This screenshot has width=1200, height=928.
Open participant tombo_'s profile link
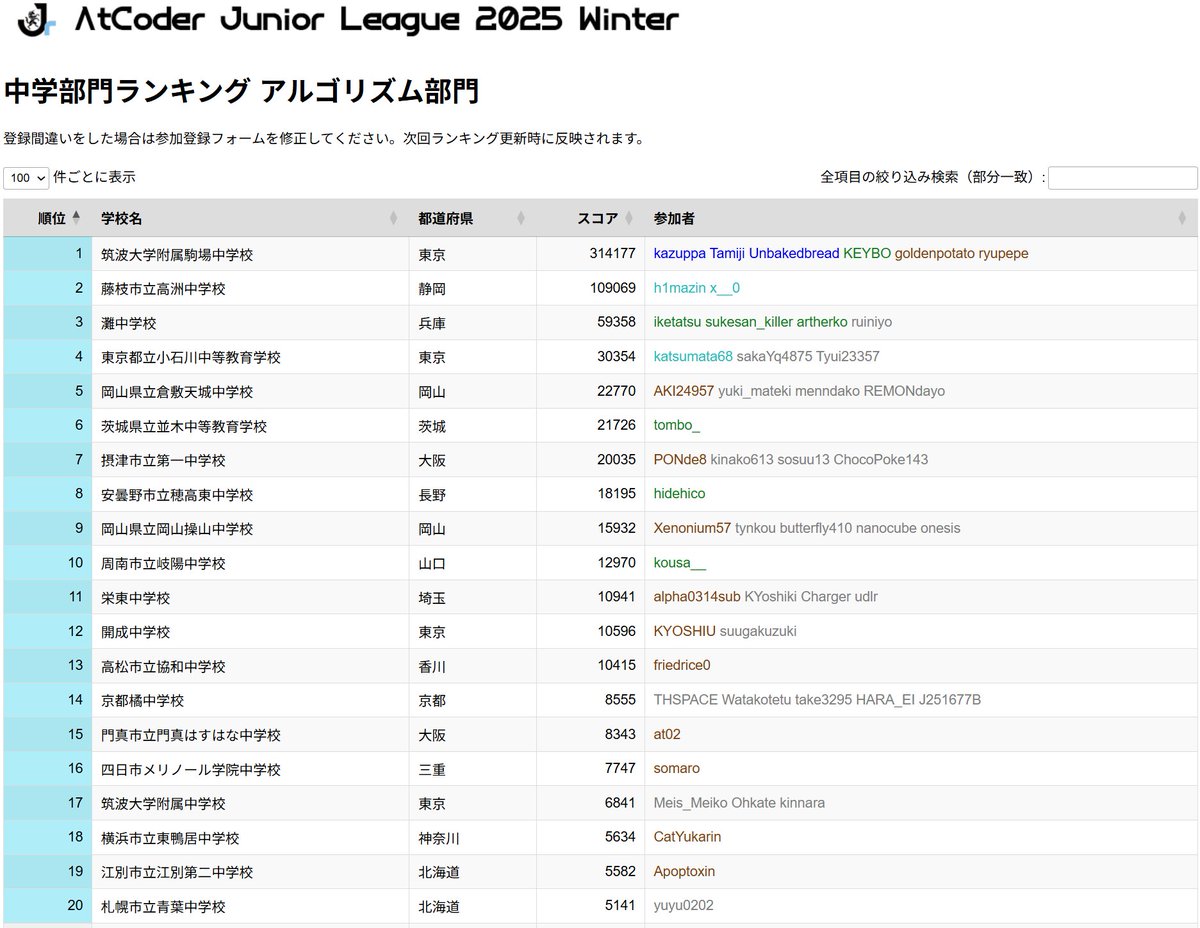point(677,425)
